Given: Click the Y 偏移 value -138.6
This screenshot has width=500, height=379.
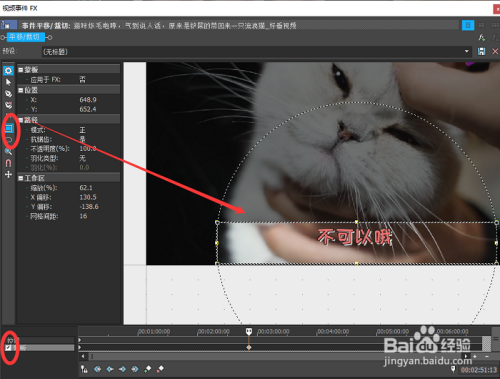Looking at the screenshot, I should (89, 207).
